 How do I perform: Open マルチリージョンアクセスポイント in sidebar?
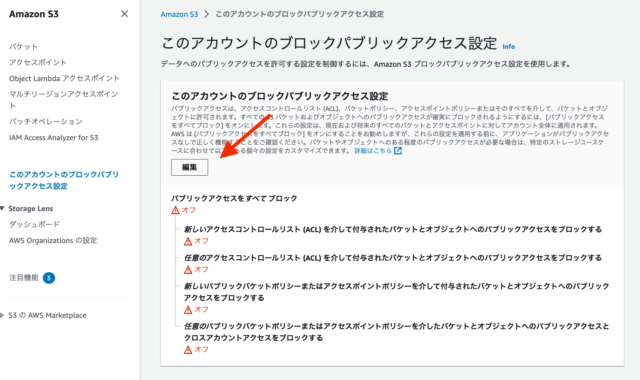pos(64,100)
